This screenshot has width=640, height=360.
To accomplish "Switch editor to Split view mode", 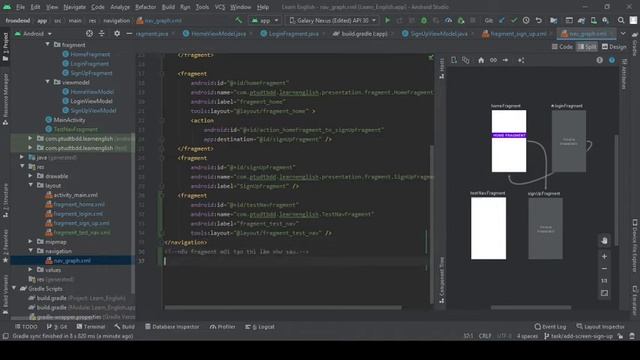I will click(x=587, y=47).
